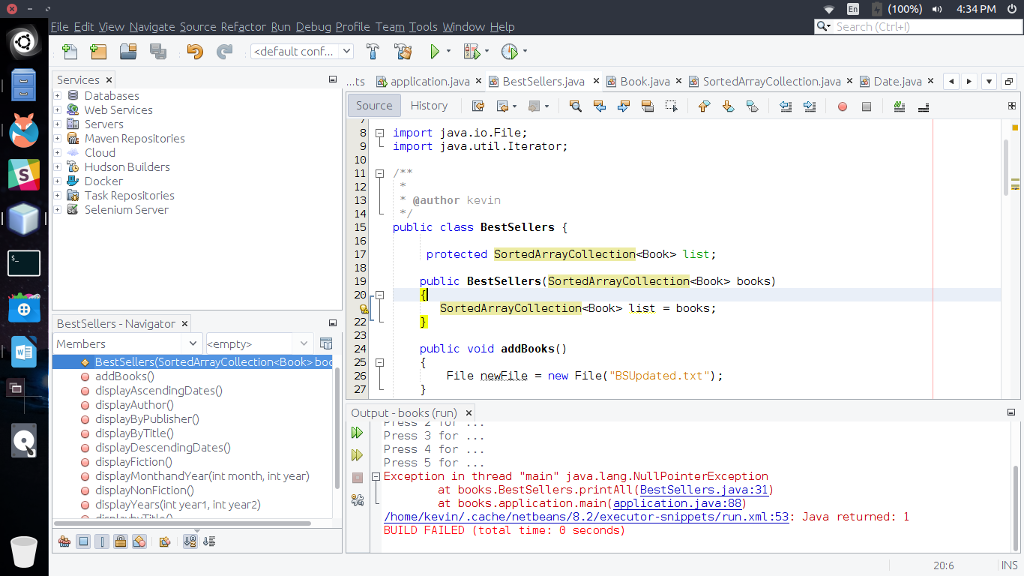The image size is (1024, 576).
Task: Open the default config dropdown
Action: 302,51
